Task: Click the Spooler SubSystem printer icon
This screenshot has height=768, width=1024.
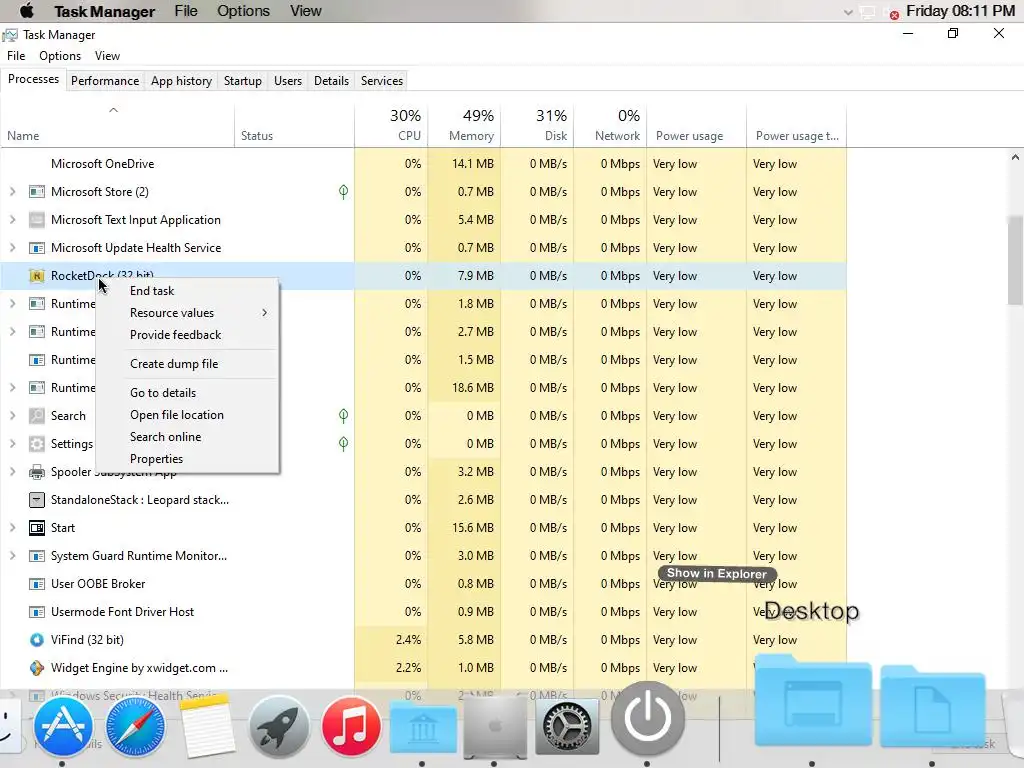Action: (37, 472)
